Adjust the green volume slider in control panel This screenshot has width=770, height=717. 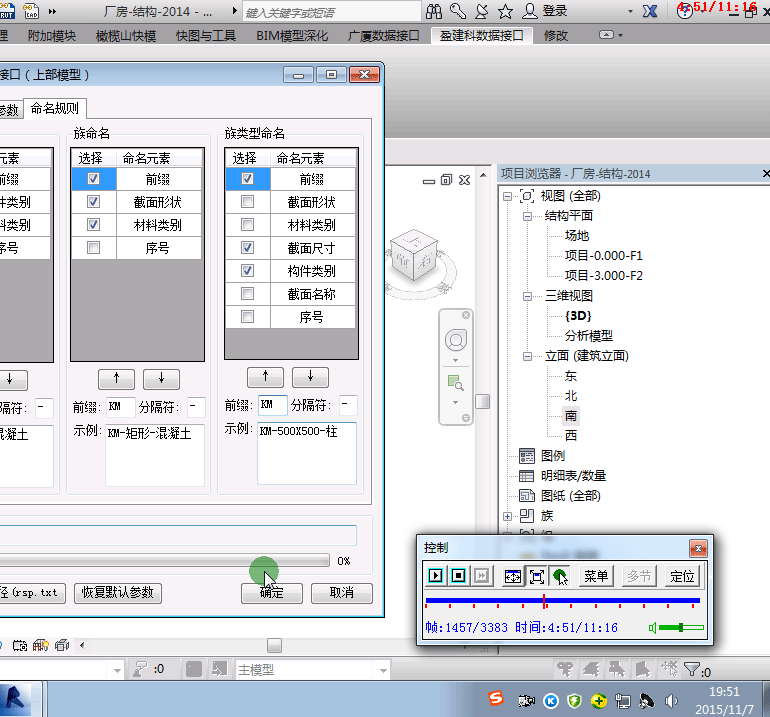click(680, 628)
